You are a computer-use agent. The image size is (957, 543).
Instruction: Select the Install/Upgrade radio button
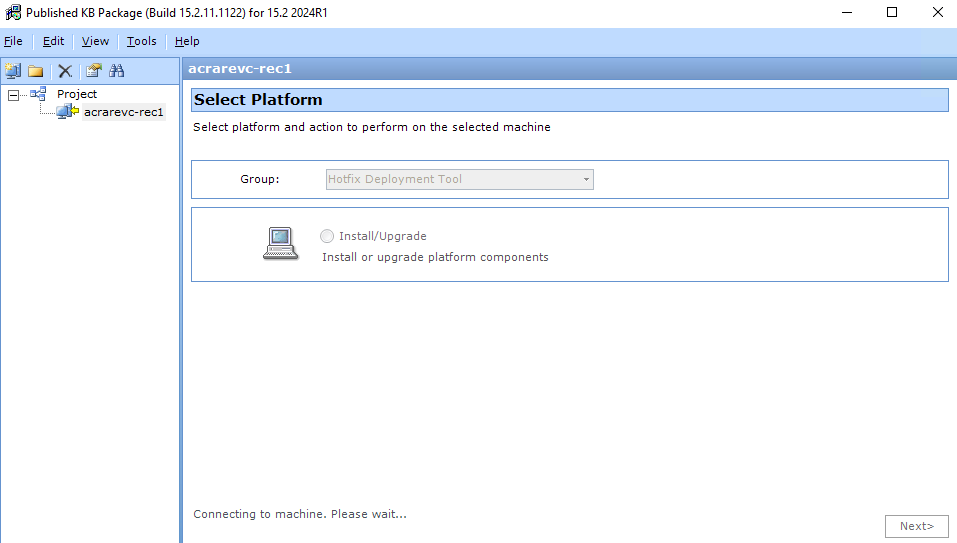point(327,236)
